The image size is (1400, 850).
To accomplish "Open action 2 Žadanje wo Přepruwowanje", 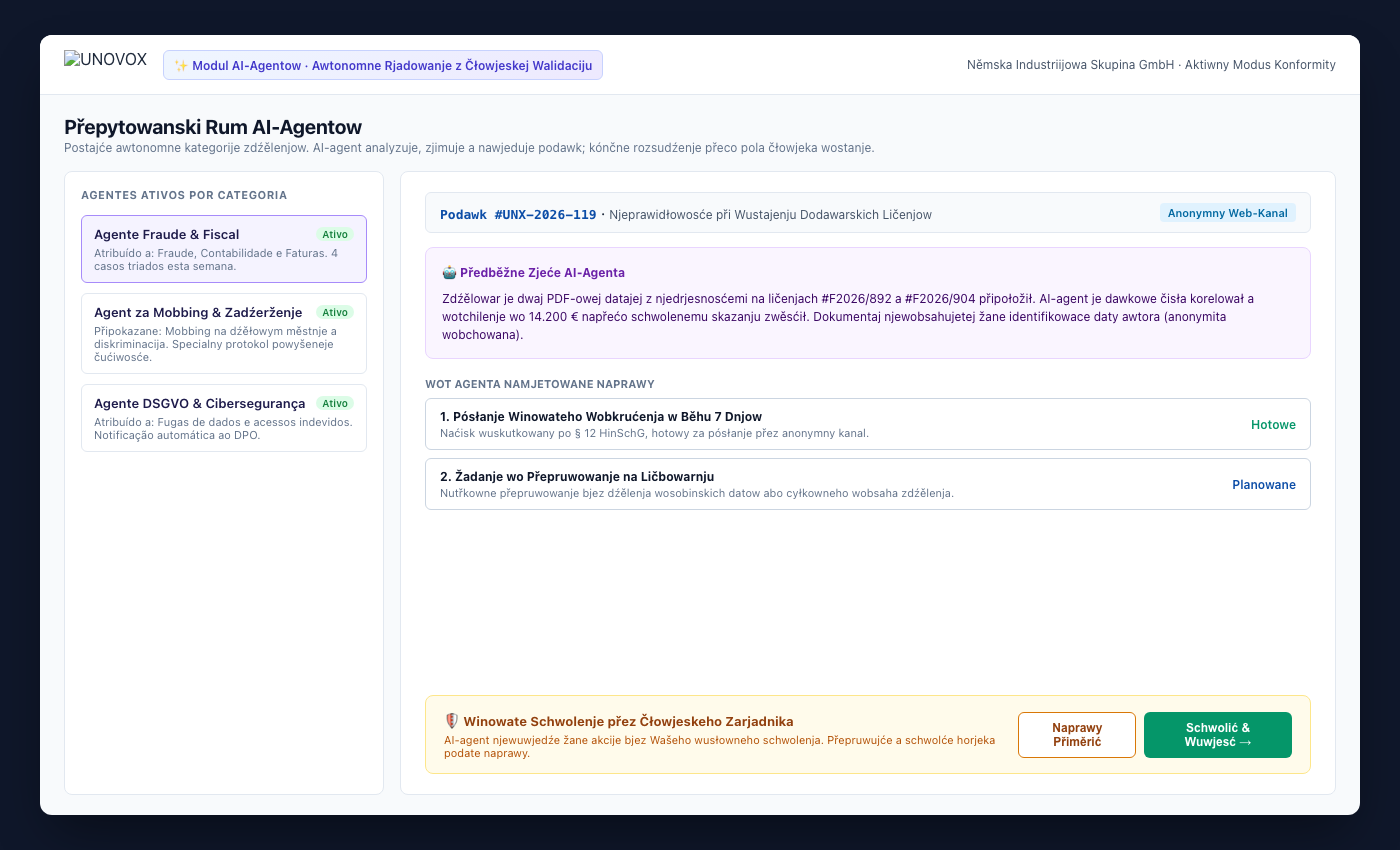I will pyautogui.click(x=867, y=484).
